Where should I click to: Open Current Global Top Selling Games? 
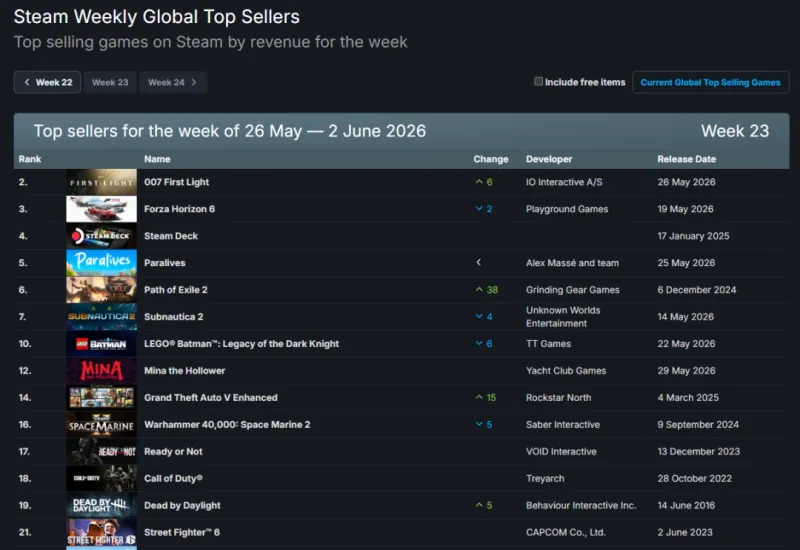coord(710,82)
